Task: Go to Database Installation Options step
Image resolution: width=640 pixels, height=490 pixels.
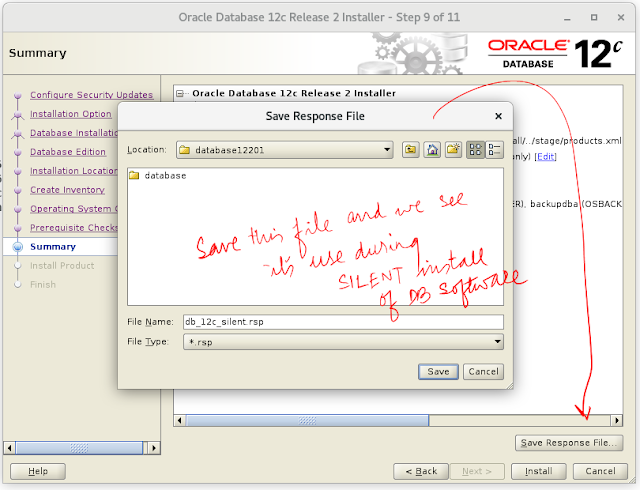Action: (74, 133)
